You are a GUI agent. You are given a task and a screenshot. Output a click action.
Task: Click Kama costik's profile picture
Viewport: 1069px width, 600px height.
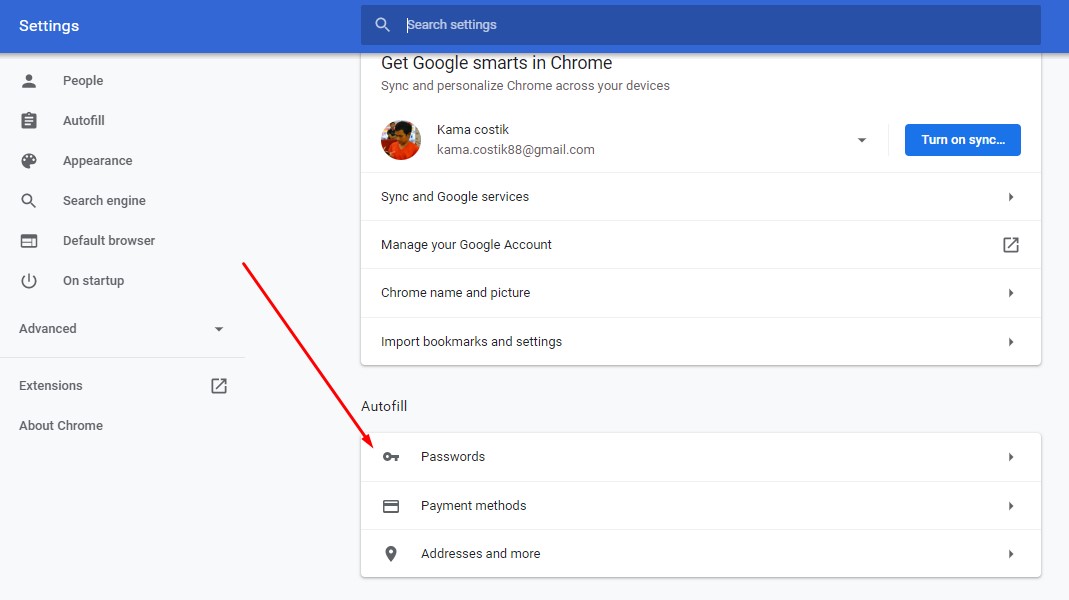point(401,140)
